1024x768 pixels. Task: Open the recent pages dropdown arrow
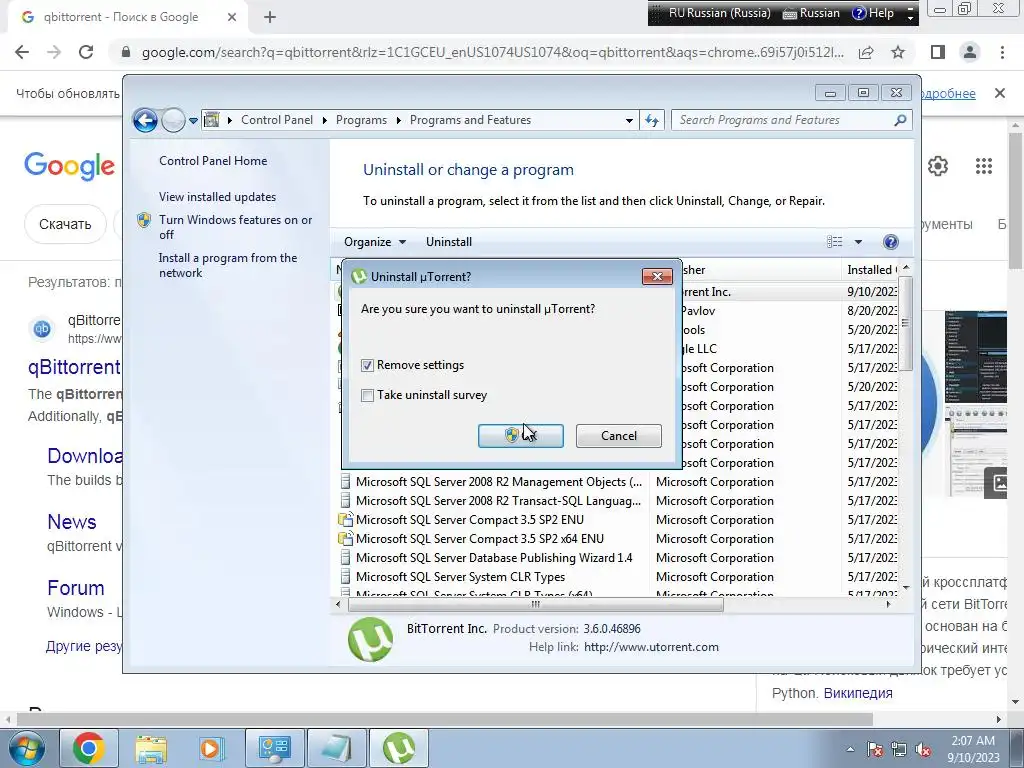coord(193,121)
